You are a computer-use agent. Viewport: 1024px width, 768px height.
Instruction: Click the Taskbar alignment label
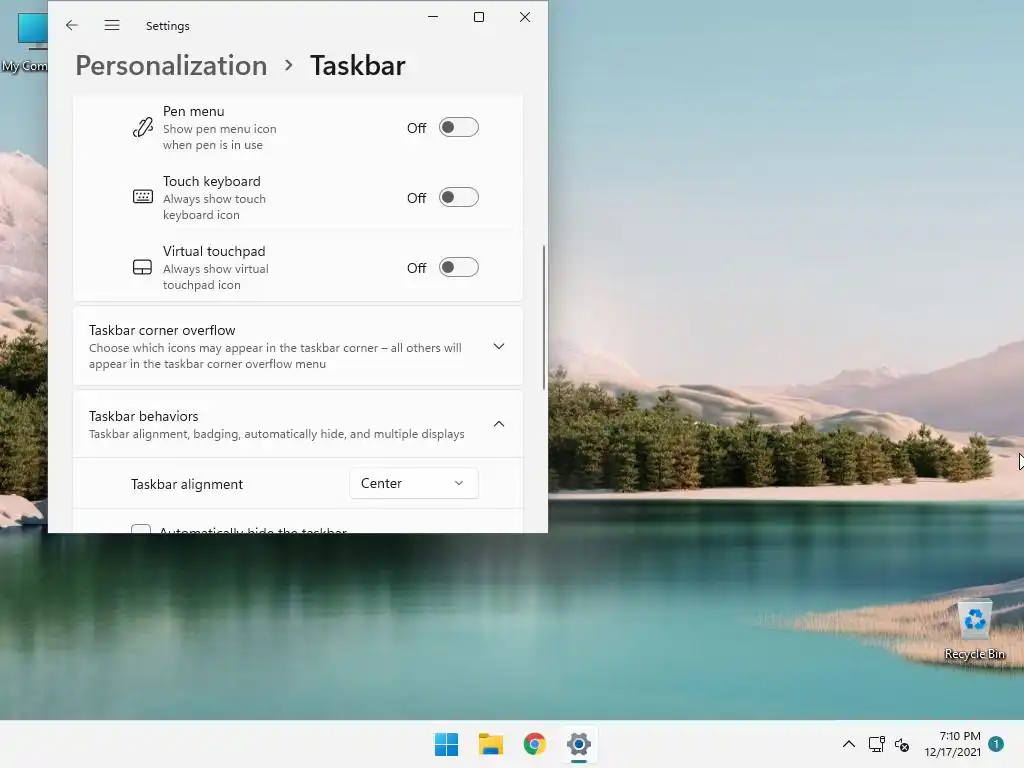point(187,484)
